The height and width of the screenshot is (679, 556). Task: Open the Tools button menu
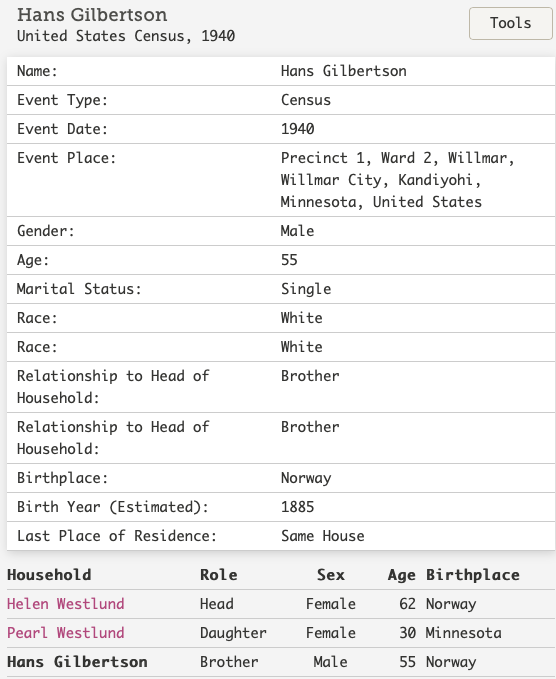(x=511, y=23)
